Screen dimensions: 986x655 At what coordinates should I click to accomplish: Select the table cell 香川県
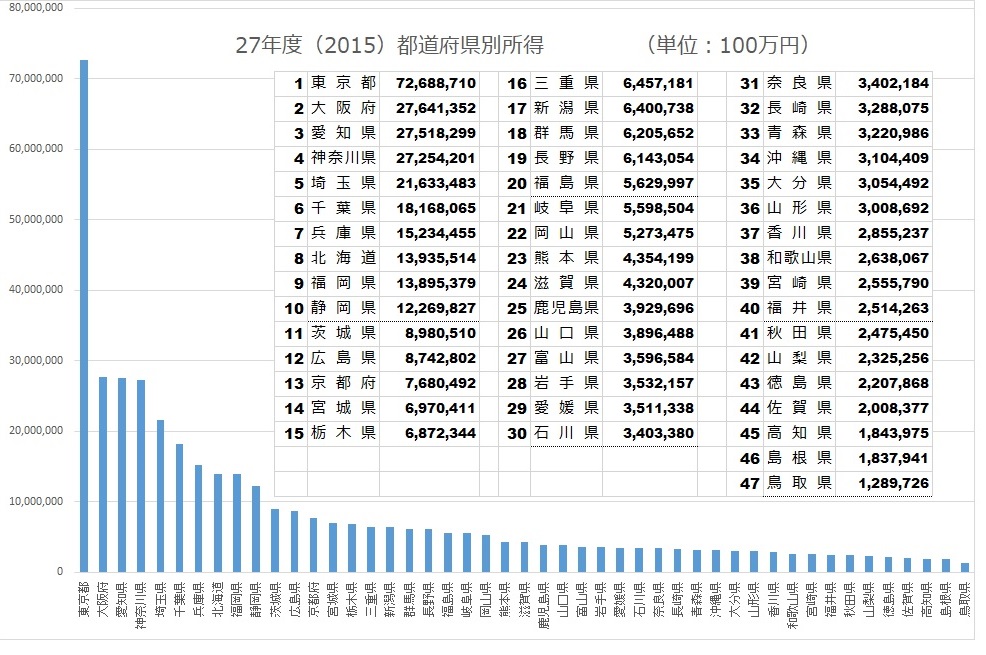point(799,233)
